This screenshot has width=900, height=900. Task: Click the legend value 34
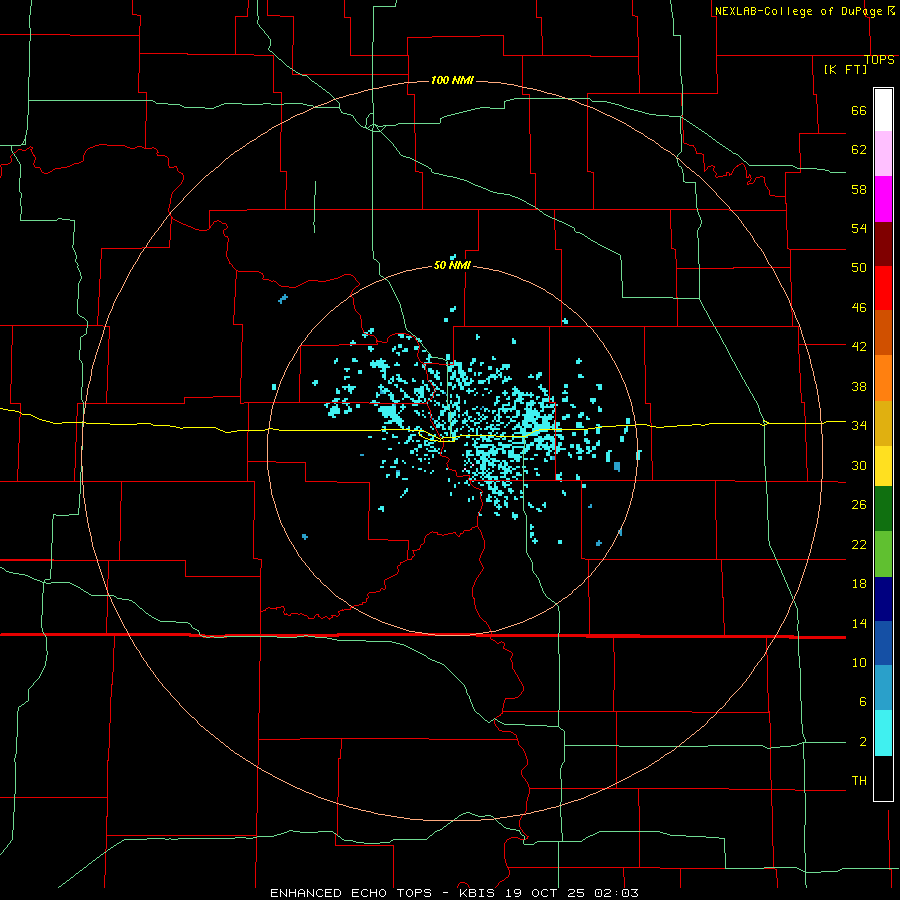click(859, 426)
